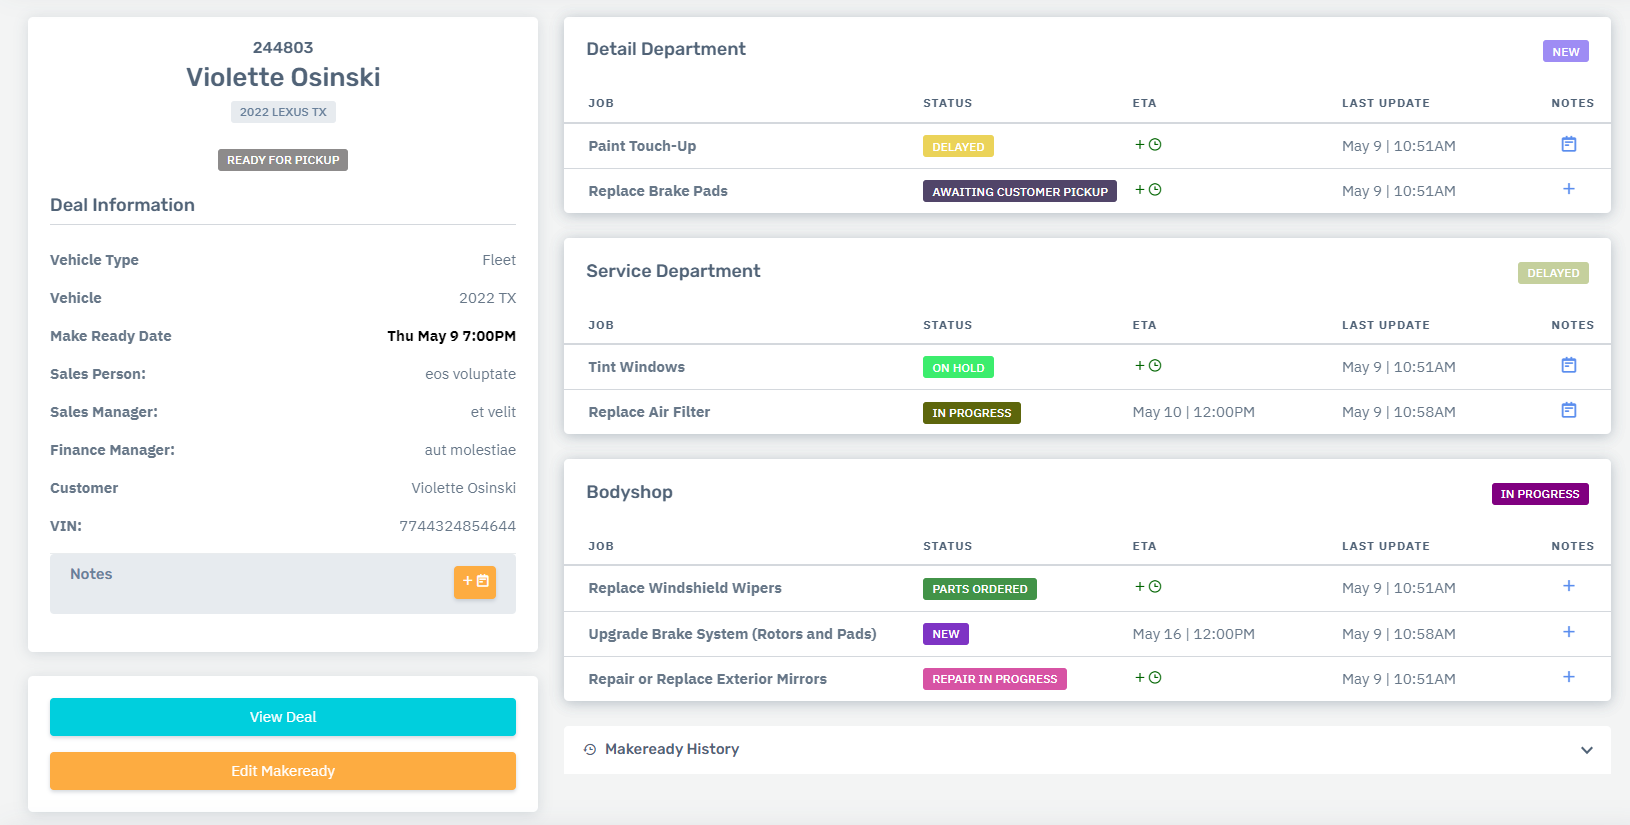Image resolution: width=1630 pixels, height=825 pixels.
Task: Add a note to Replace Brake Pads
Action: pyautogui.click(x=1568, y=190)
